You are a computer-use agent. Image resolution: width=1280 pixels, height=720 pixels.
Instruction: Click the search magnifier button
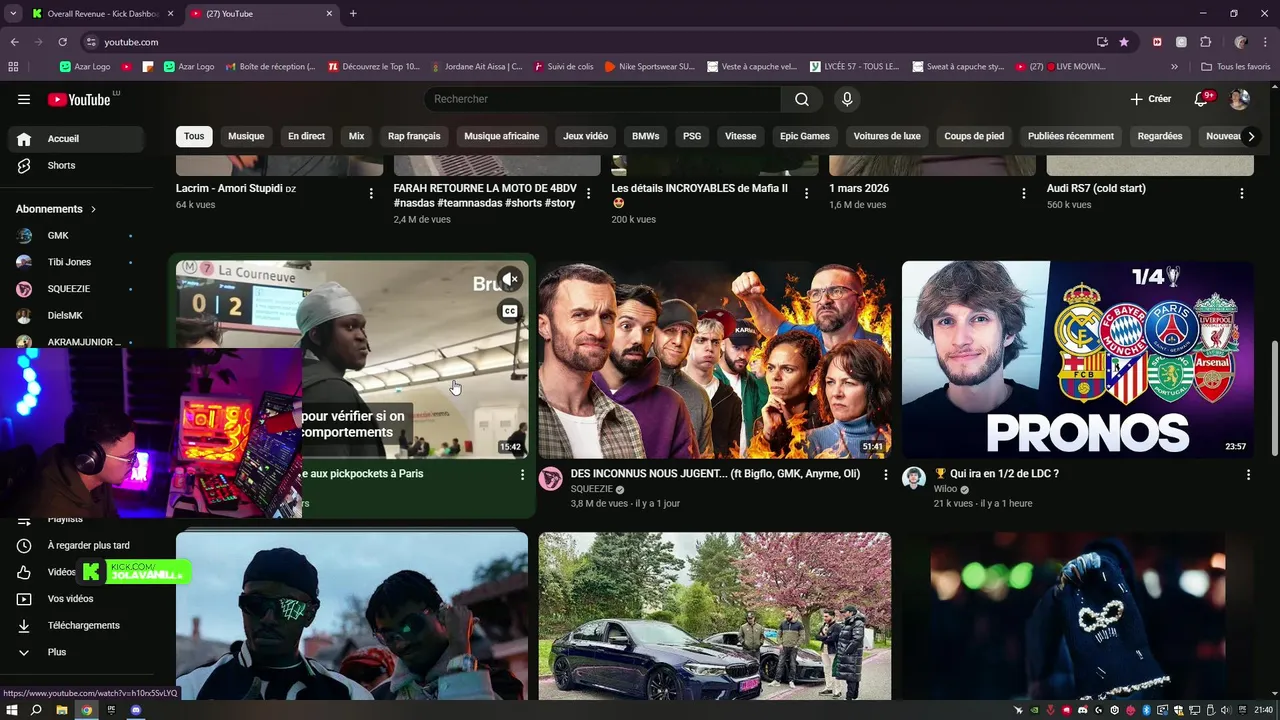(802, 99)
